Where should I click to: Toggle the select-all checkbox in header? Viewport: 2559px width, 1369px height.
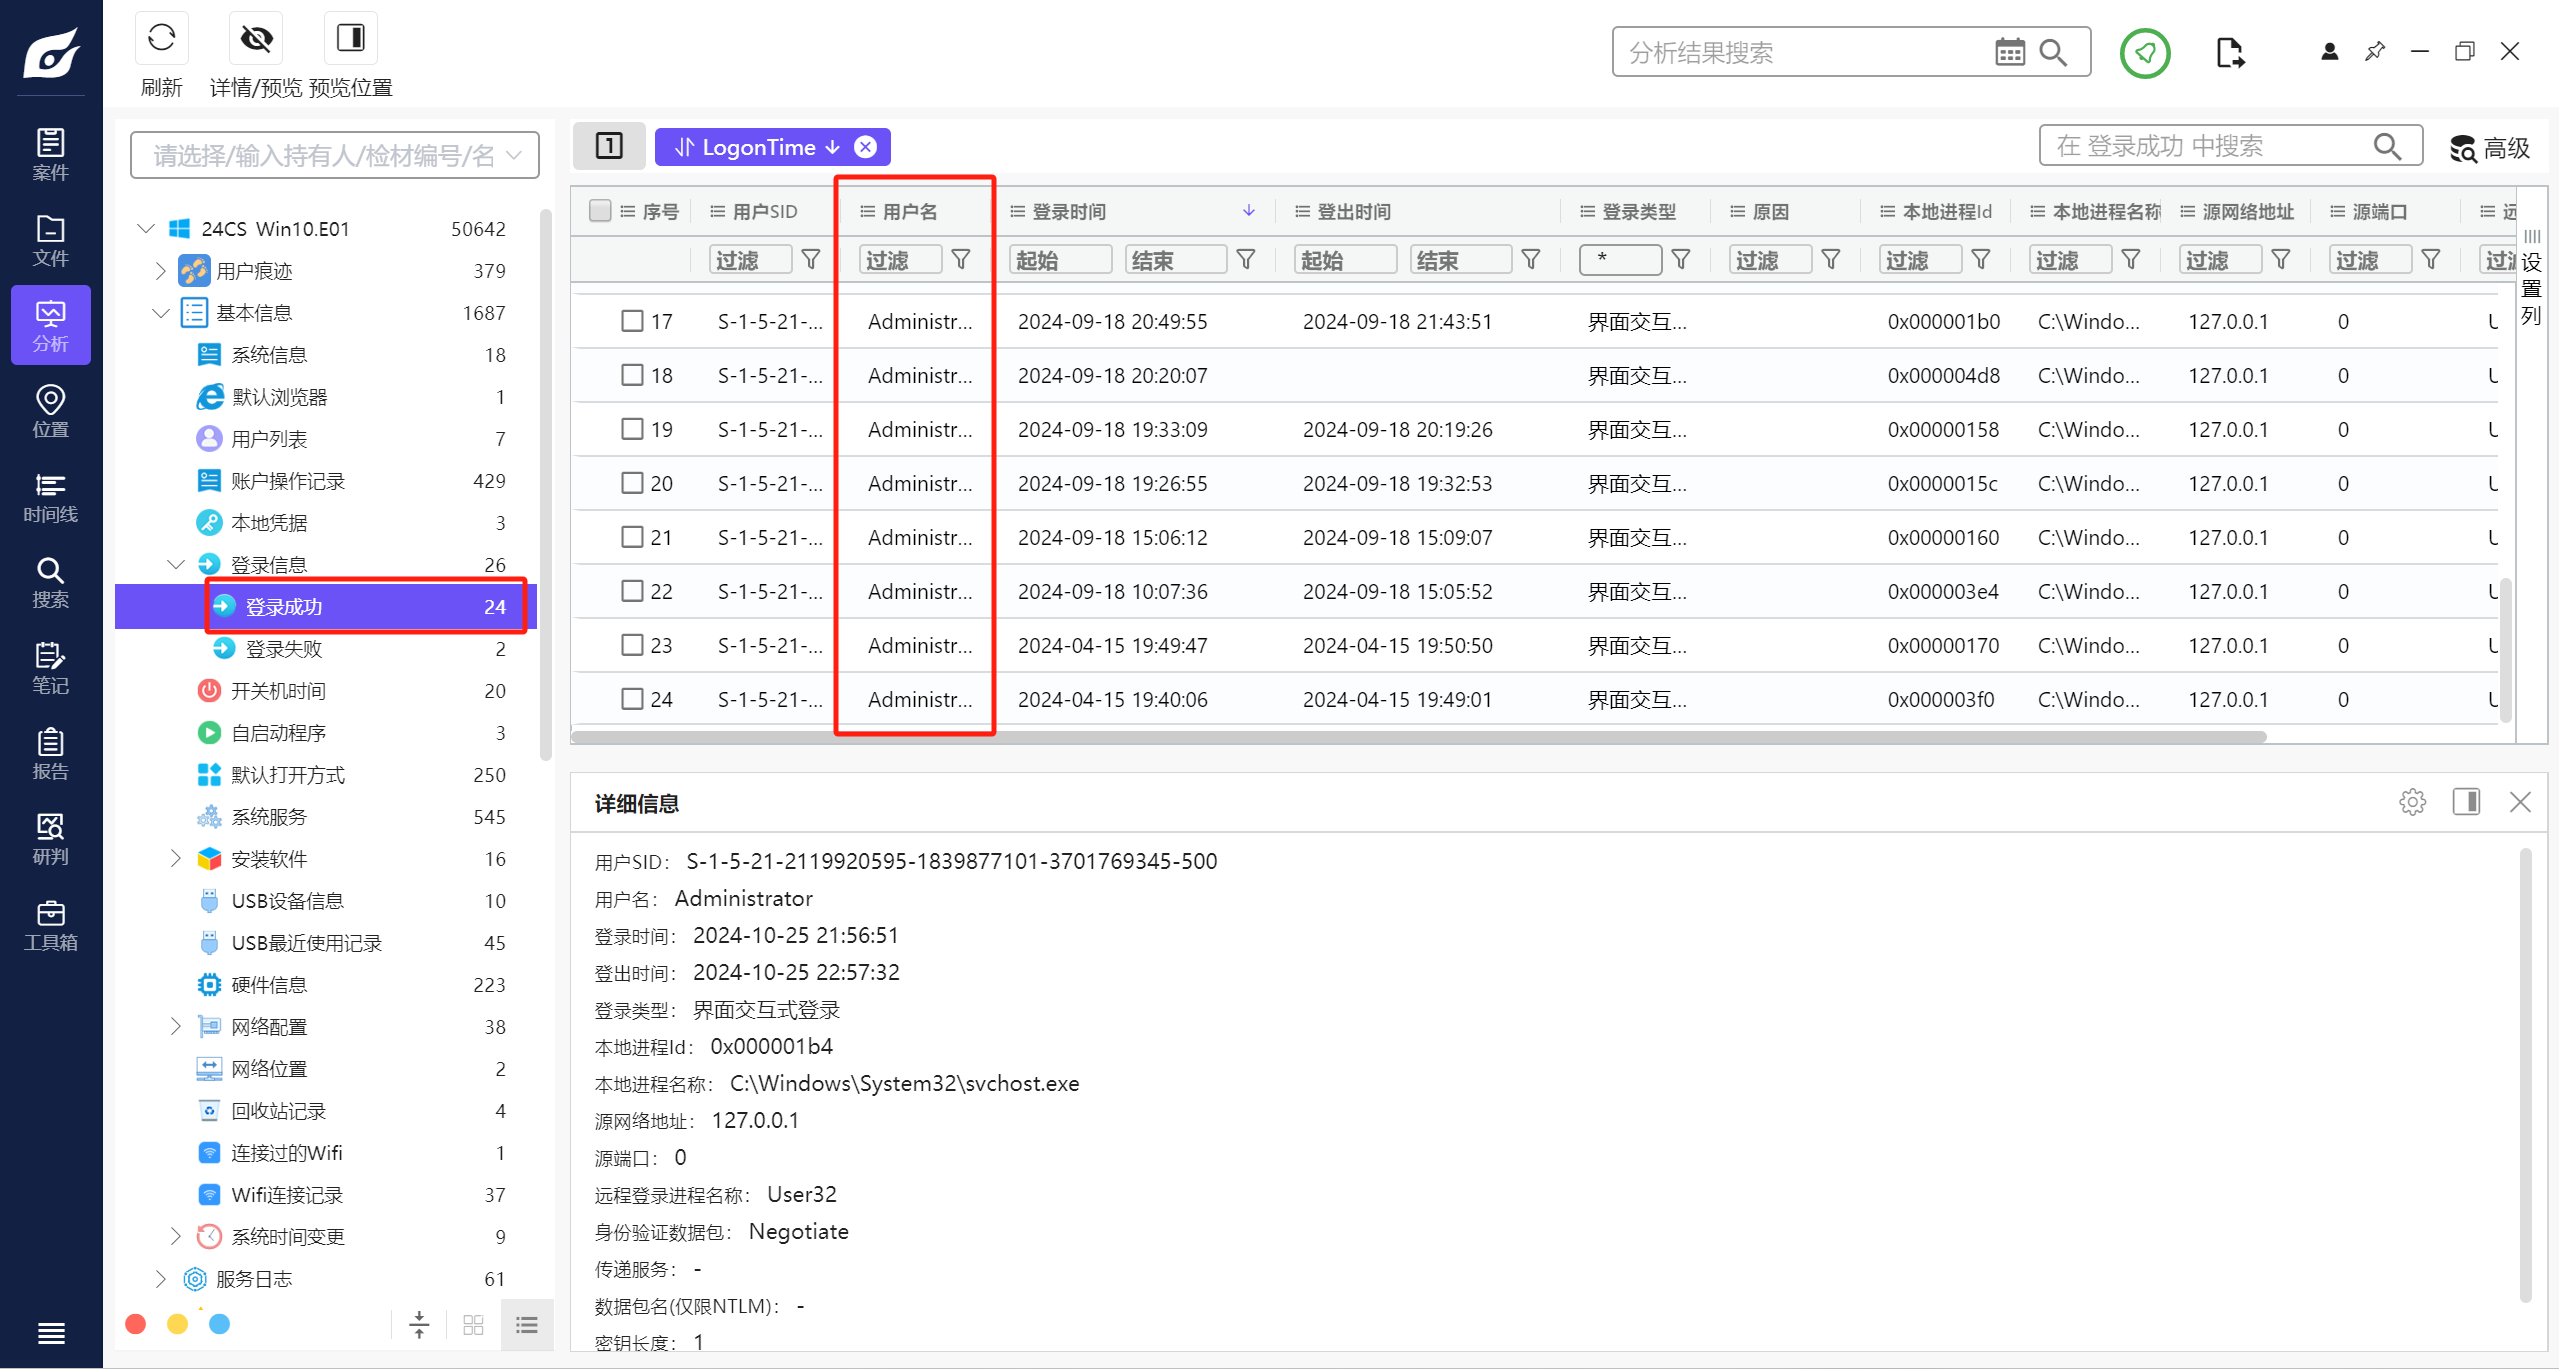click(x=600, y=211)
